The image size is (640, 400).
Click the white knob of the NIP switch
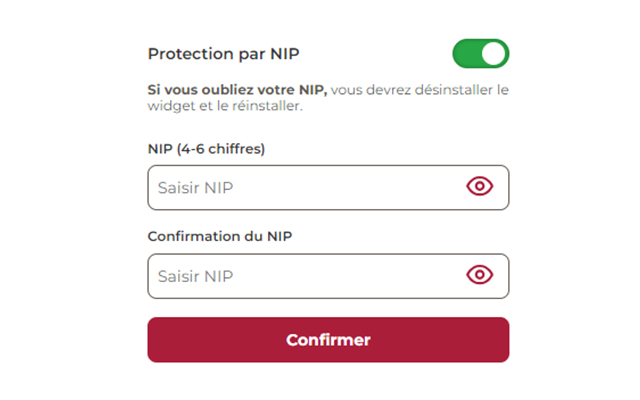[x=494, y=54]
